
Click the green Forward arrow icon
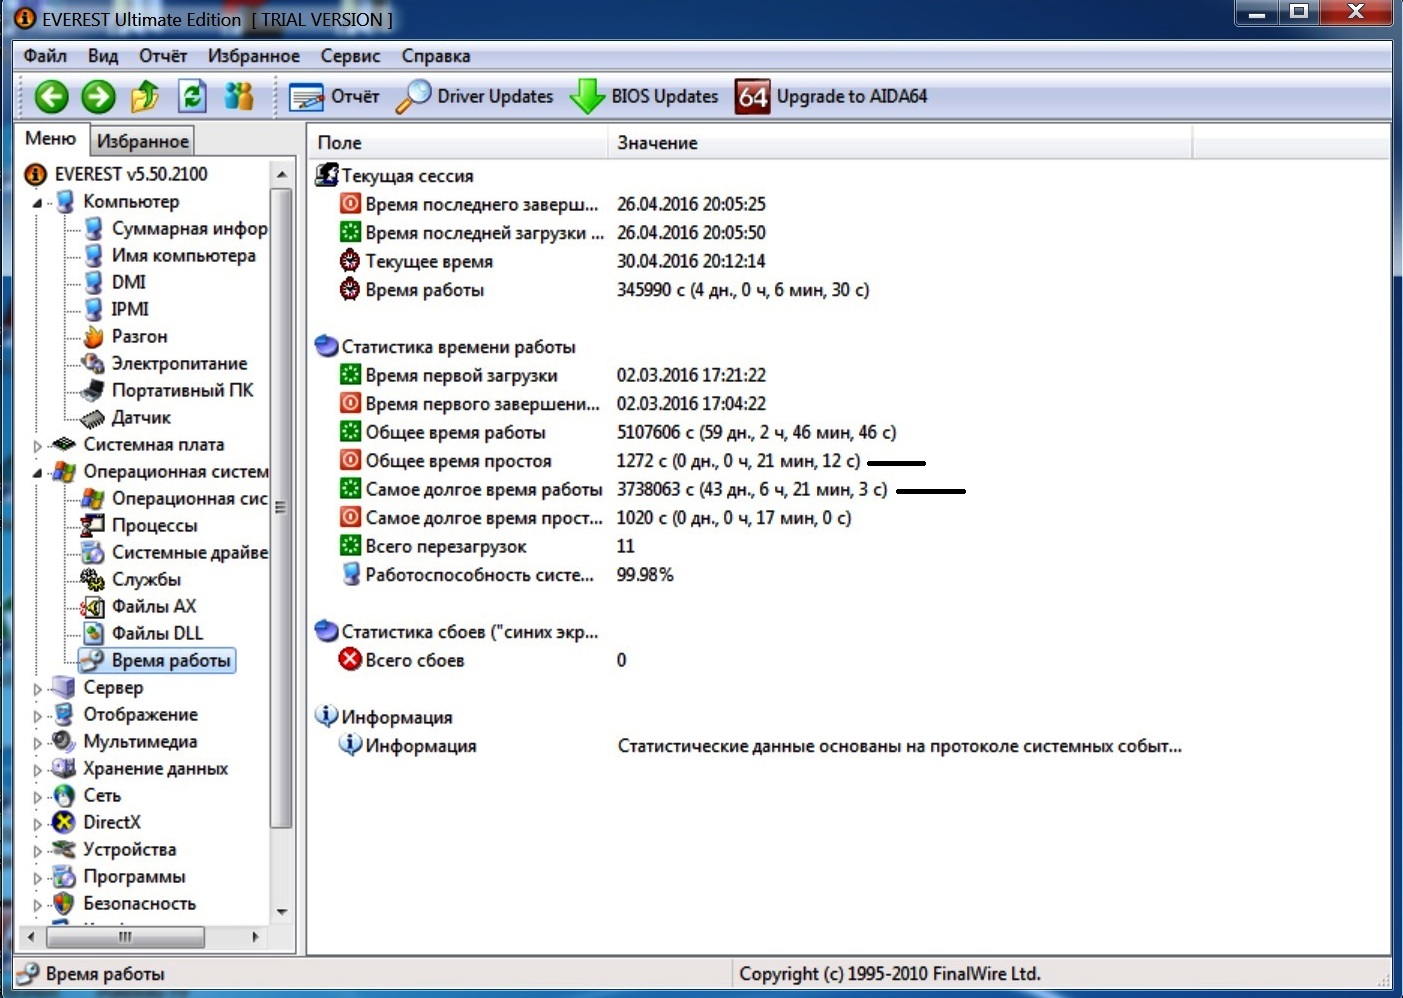[x=98, y=97]
